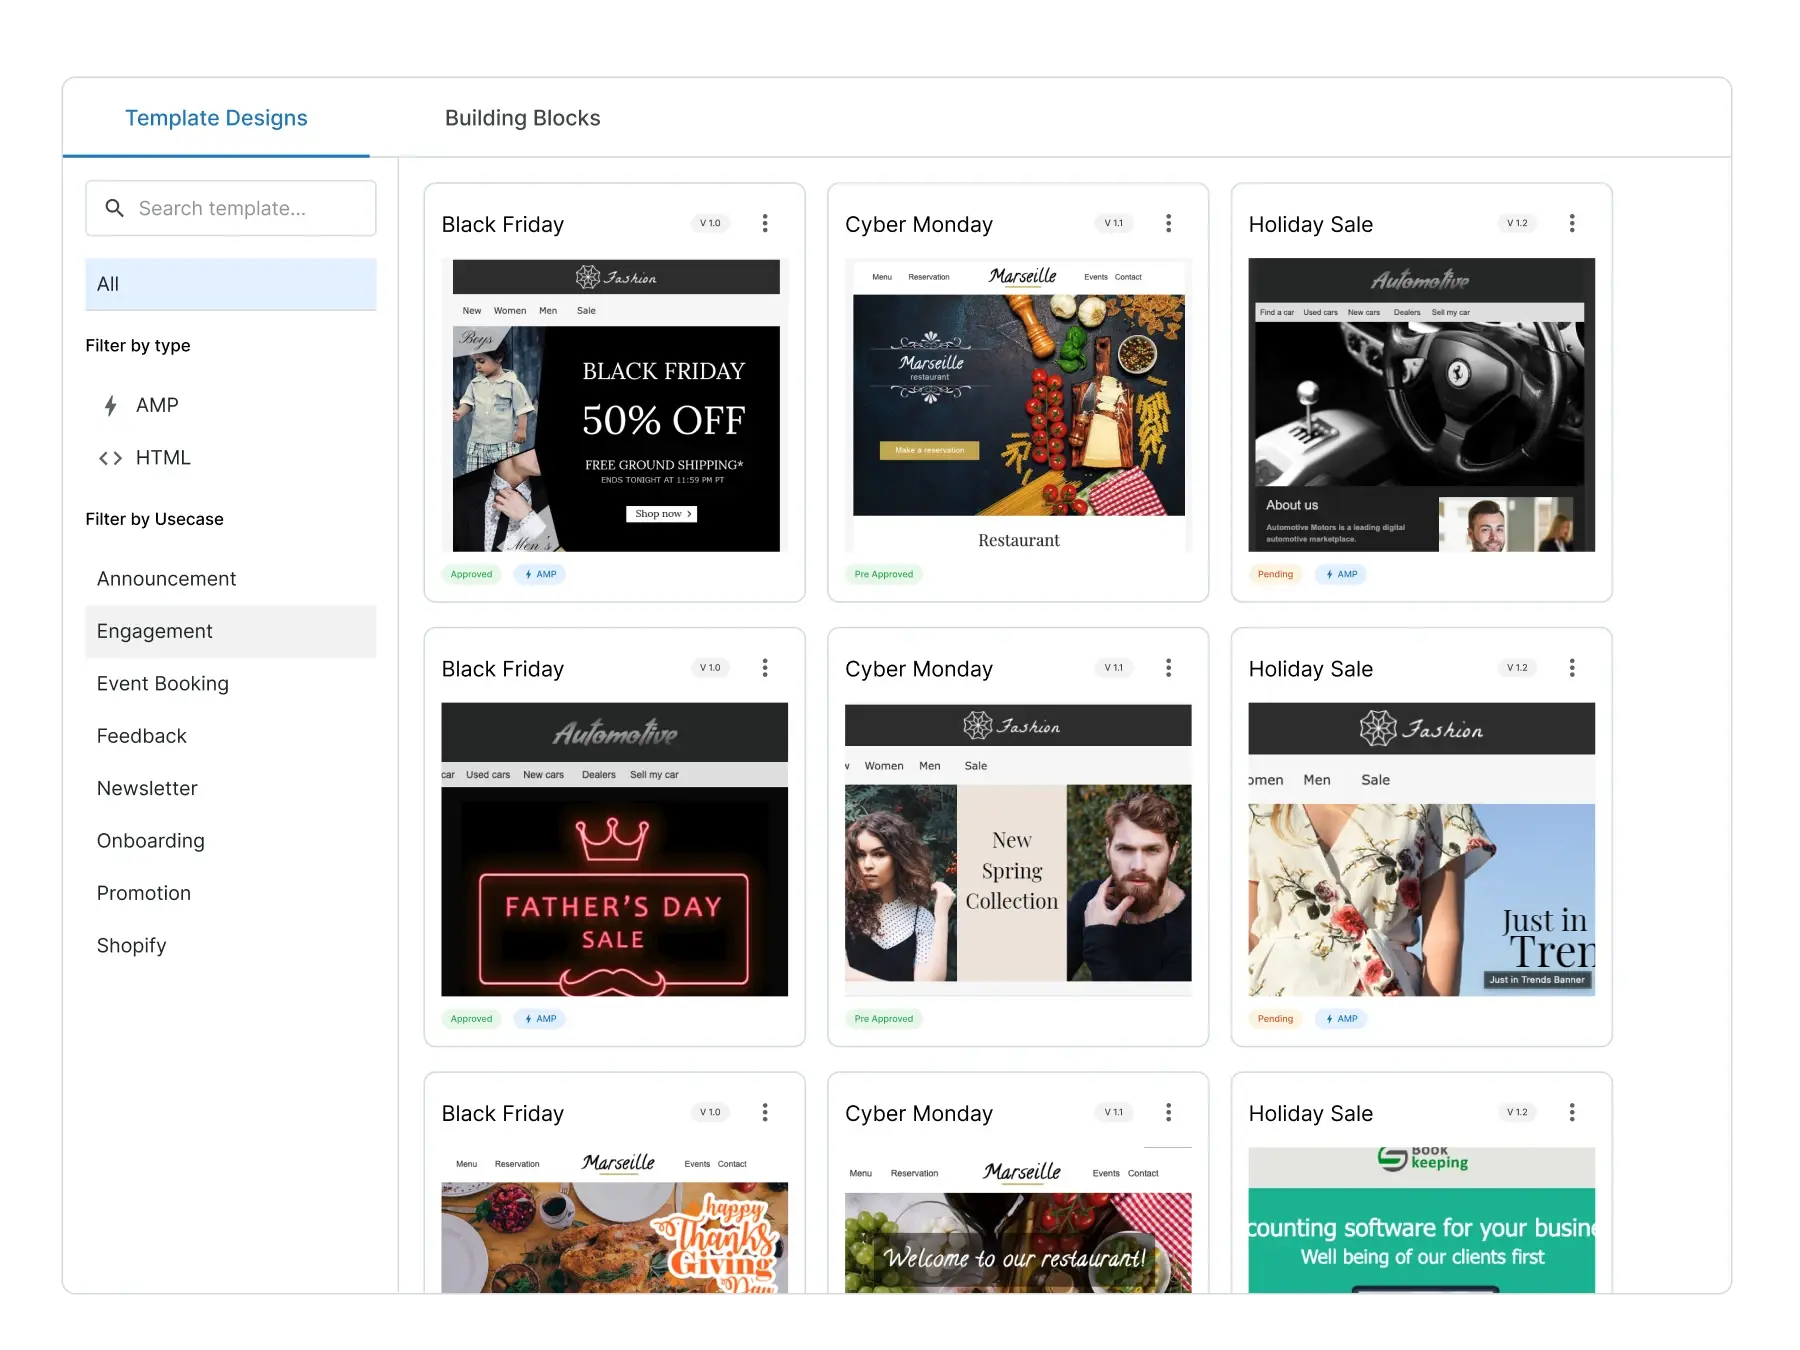Screen dimensions: 1800x1350
Task: Filter by Newsletter use case
Action: click(147, 788)
